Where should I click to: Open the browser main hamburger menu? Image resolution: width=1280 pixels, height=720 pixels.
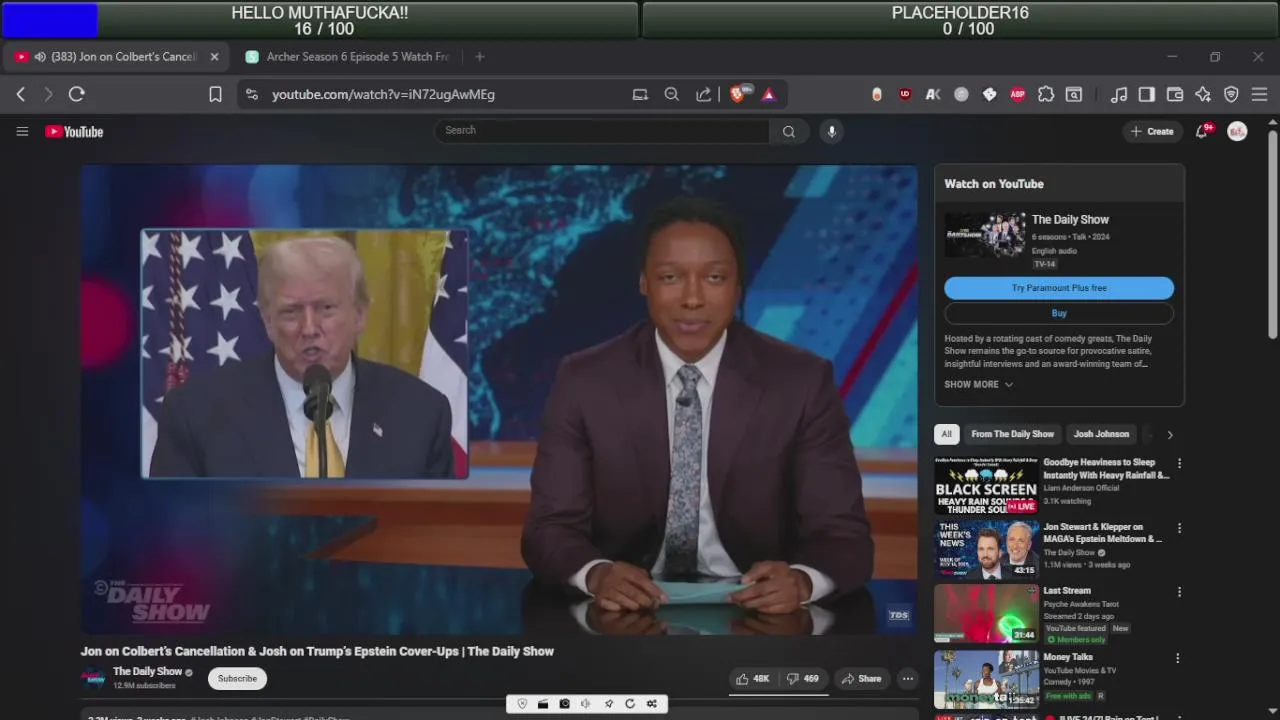click(x=1259, y=94)
